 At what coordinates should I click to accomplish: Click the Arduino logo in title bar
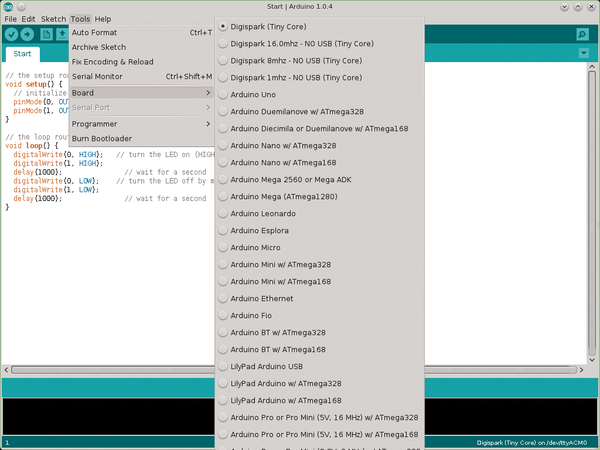click(8, 7)
